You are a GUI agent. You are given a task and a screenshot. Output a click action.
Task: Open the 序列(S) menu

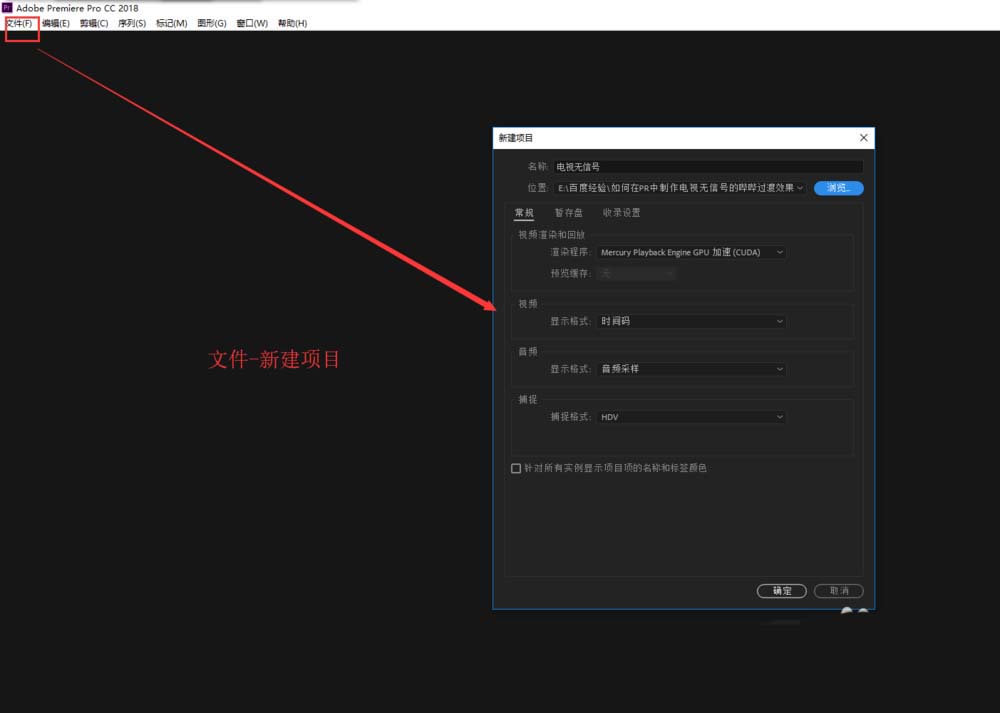[131, 23]
